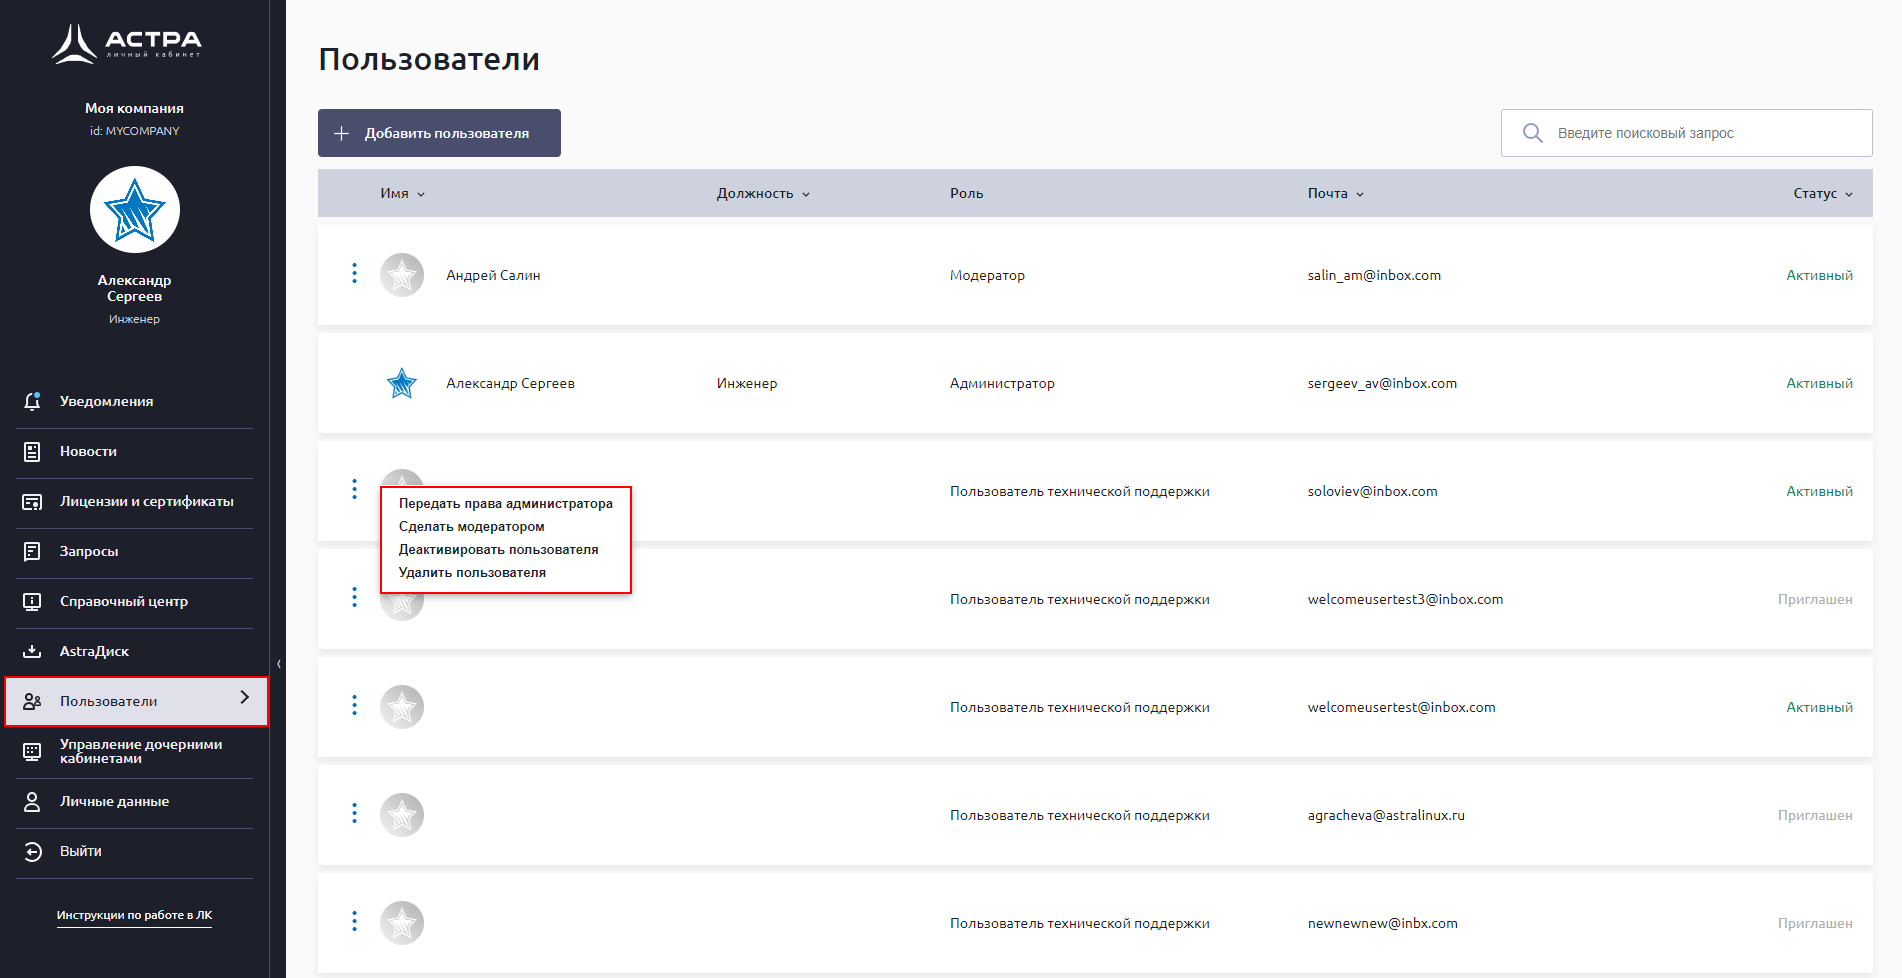
Task: Collapse the sidebar with the edge arrow
Action: click(278, 664)
